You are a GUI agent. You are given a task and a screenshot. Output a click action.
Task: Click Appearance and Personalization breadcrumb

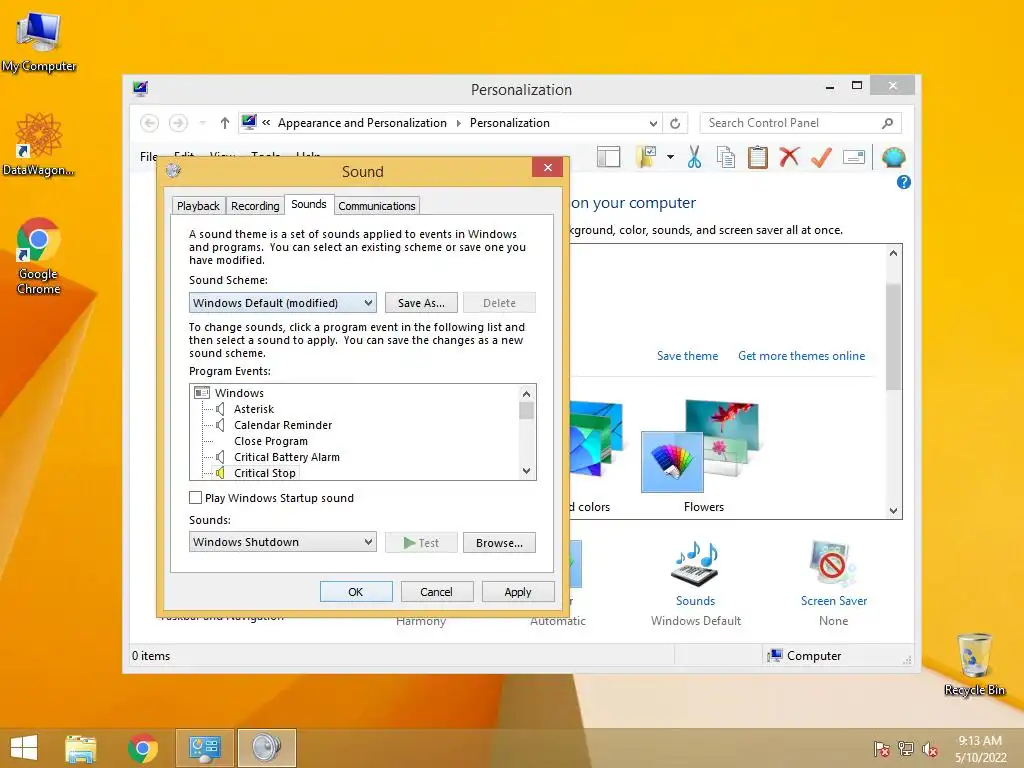point(362,123)
